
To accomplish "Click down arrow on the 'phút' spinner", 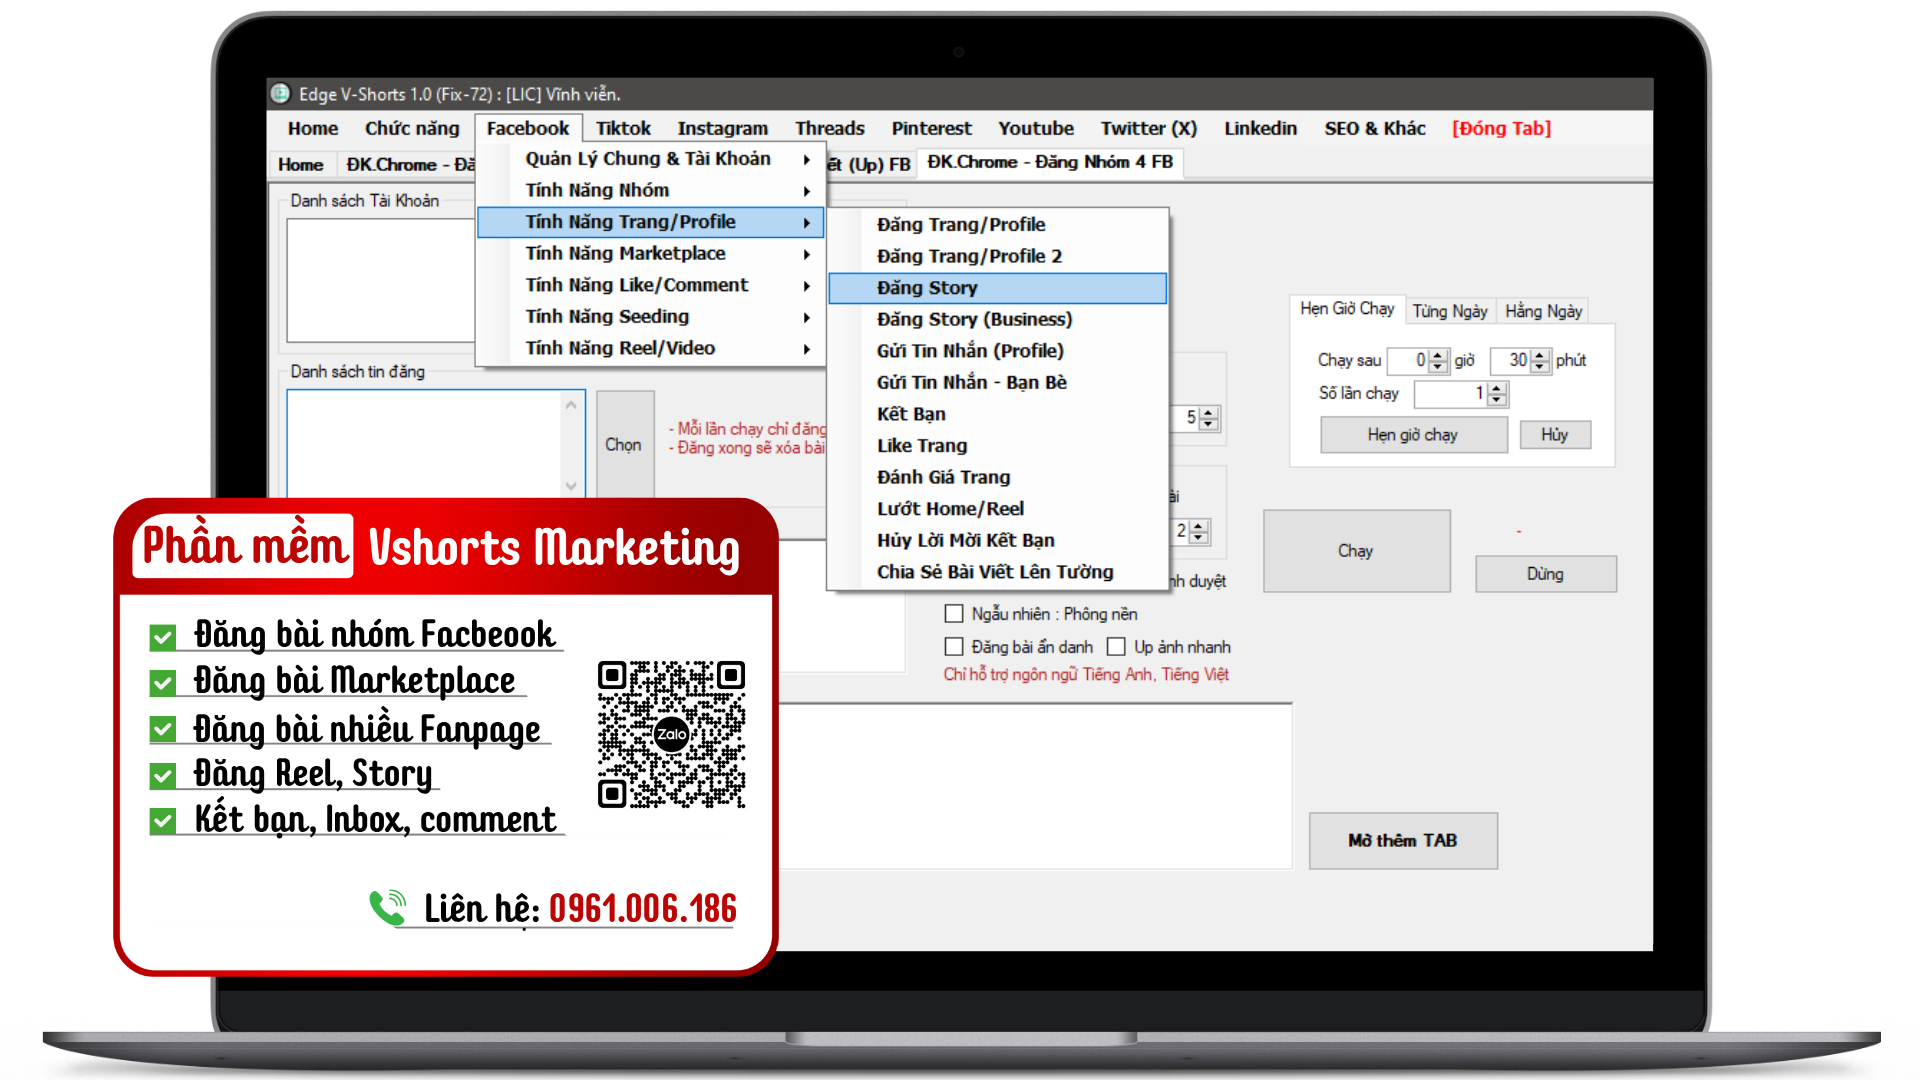I will tap(1540, 367).
